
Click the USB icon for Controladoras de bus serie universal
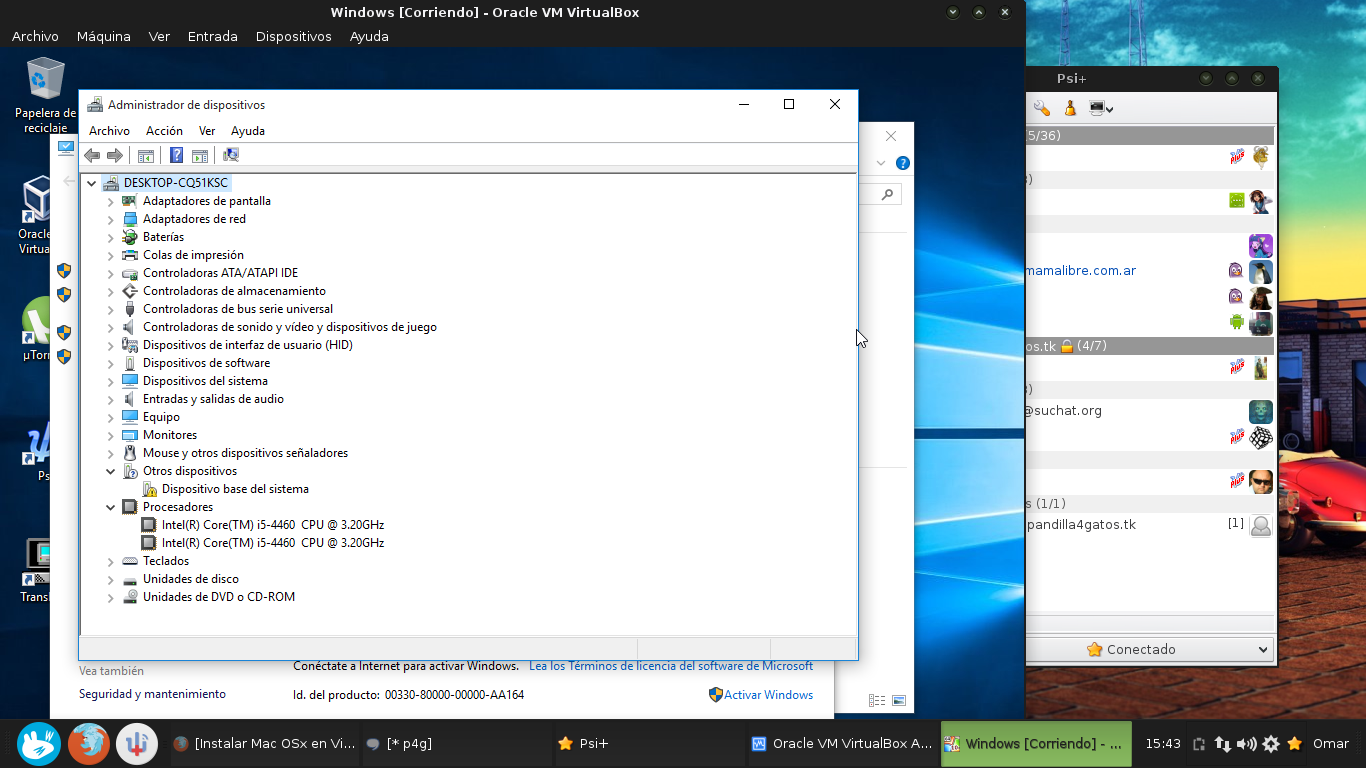[x=130, y=309]
